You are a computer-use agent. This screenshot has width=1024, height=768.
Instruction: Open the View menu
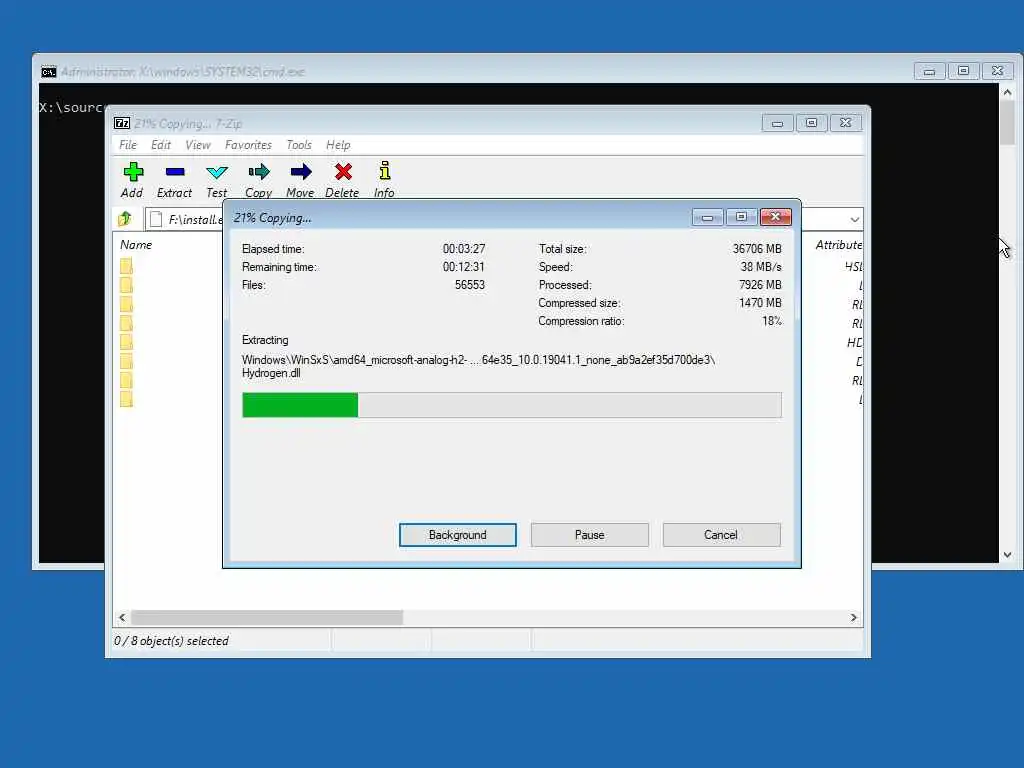(x=198, y=145)
